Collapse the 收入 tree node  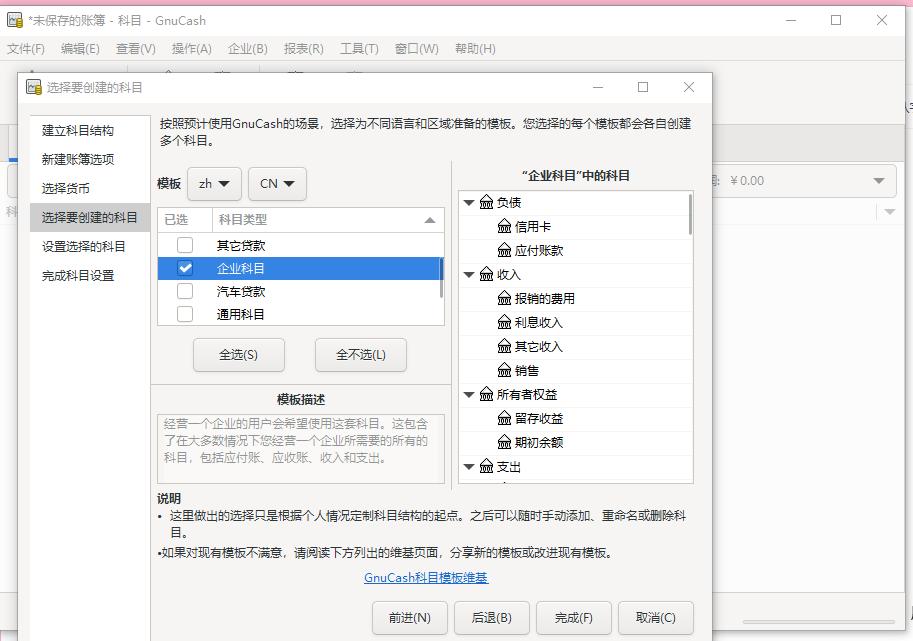[x=469, y=275]
